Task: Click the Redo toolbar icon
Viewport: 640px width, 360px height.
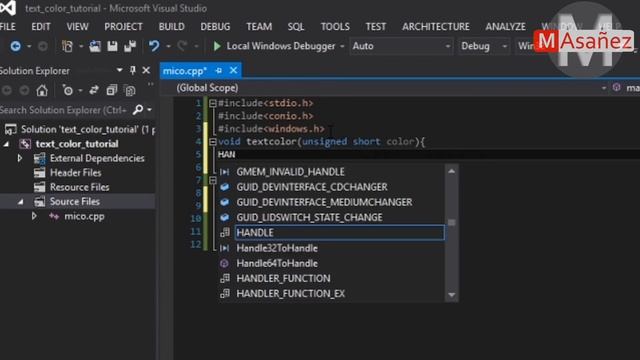Action: tap(182, 46)
